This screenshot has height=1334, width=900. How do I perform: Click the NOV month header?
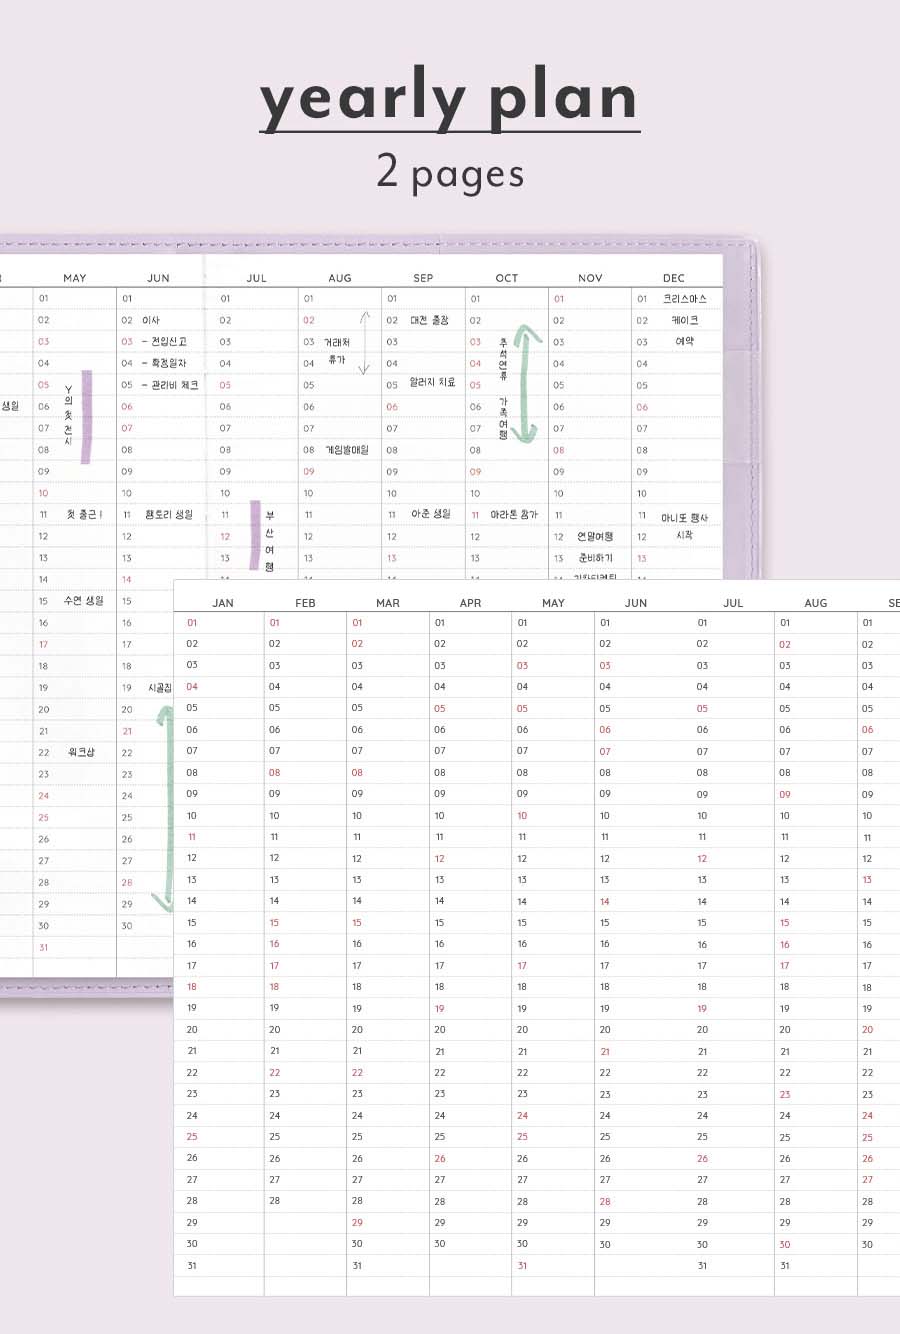coord(590,278)
